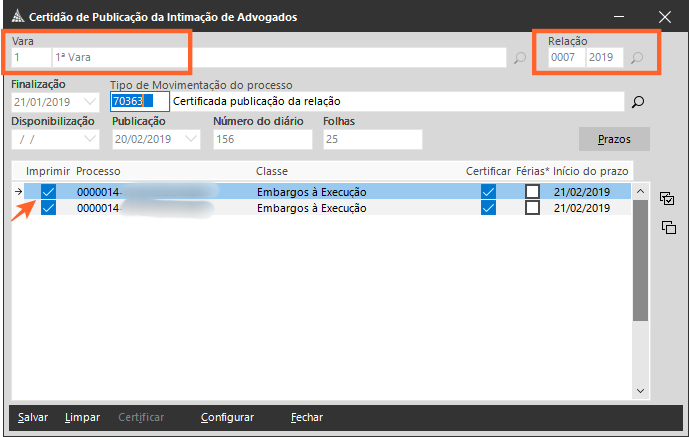This screenshot has width=689, height=437.
Task: Click the movement code field containing 70363
Action: click(x=140, y=101)
